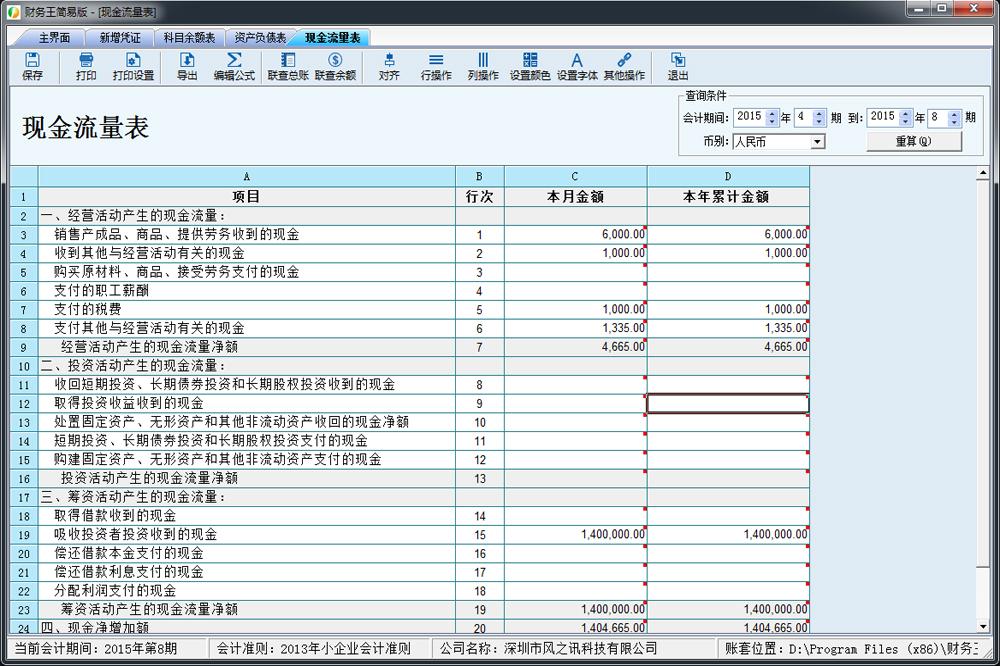Viewport: 1000px width, 666px height.
Task: Click the 联查总账 toolbar icon
Action: pyautogui.click(x=288, y=66)
